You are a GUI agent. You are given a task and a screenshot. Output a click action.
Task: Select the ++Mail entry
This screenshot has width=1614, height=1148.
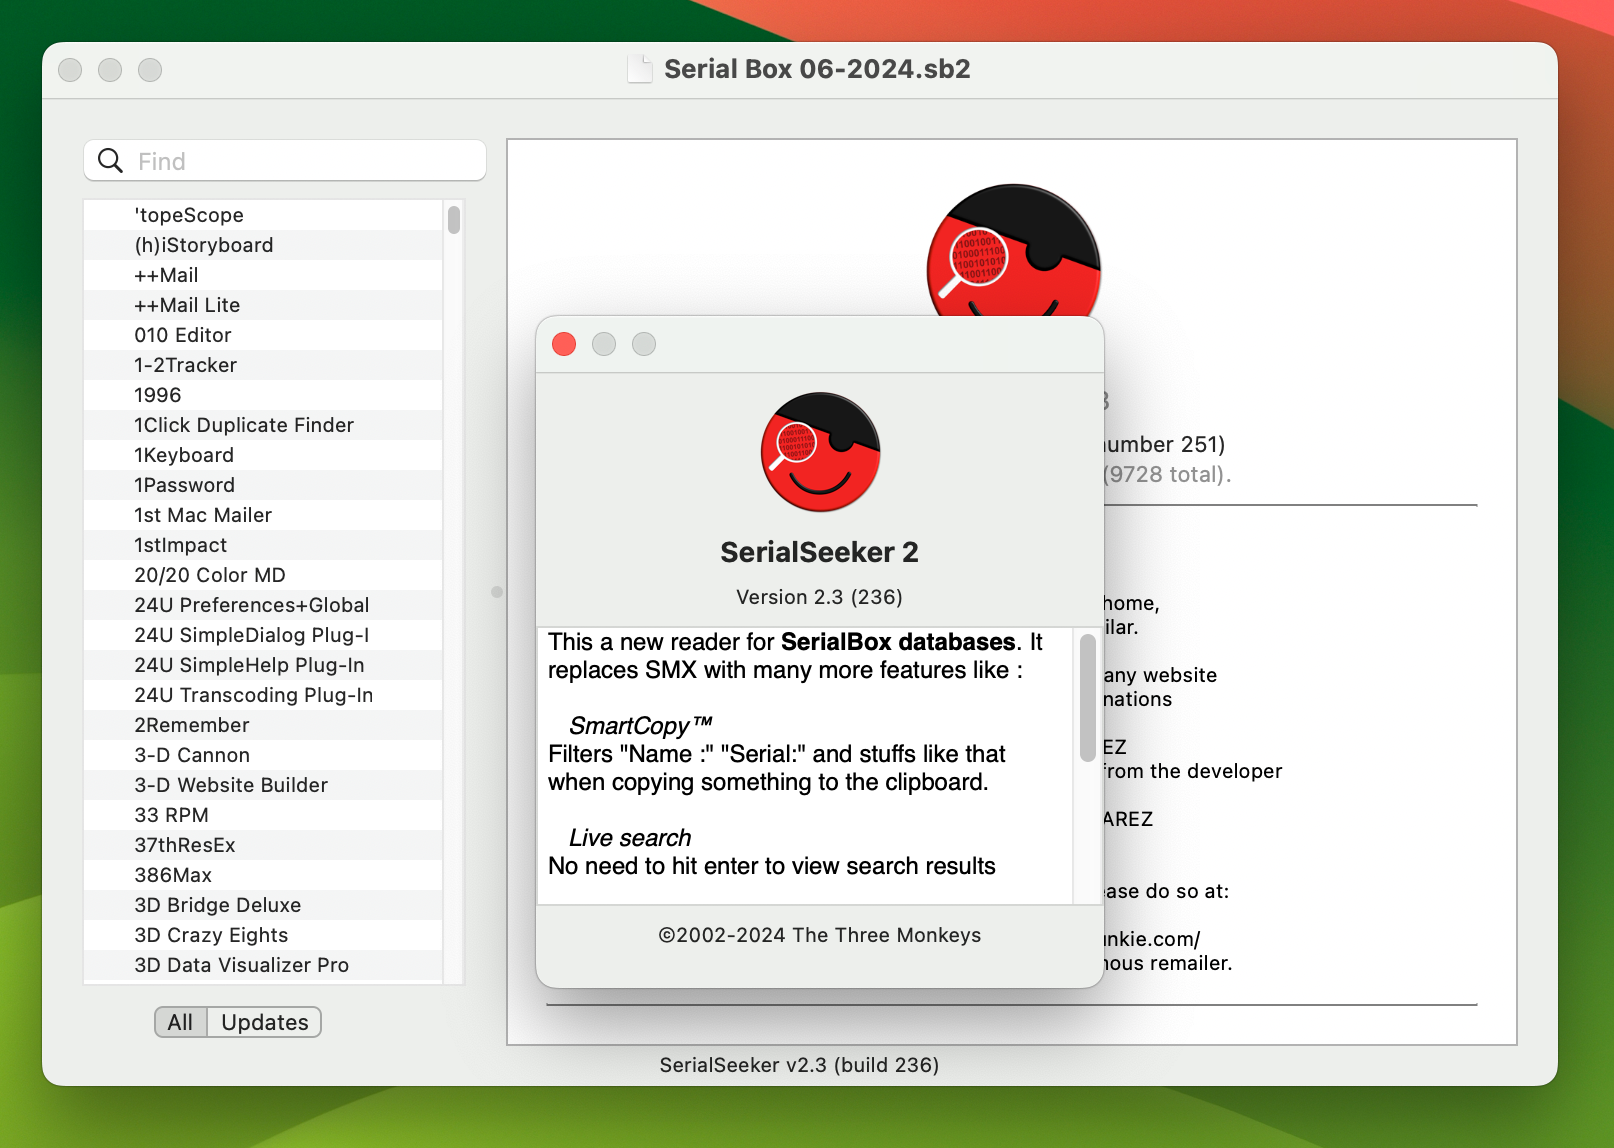pos(263,275)
